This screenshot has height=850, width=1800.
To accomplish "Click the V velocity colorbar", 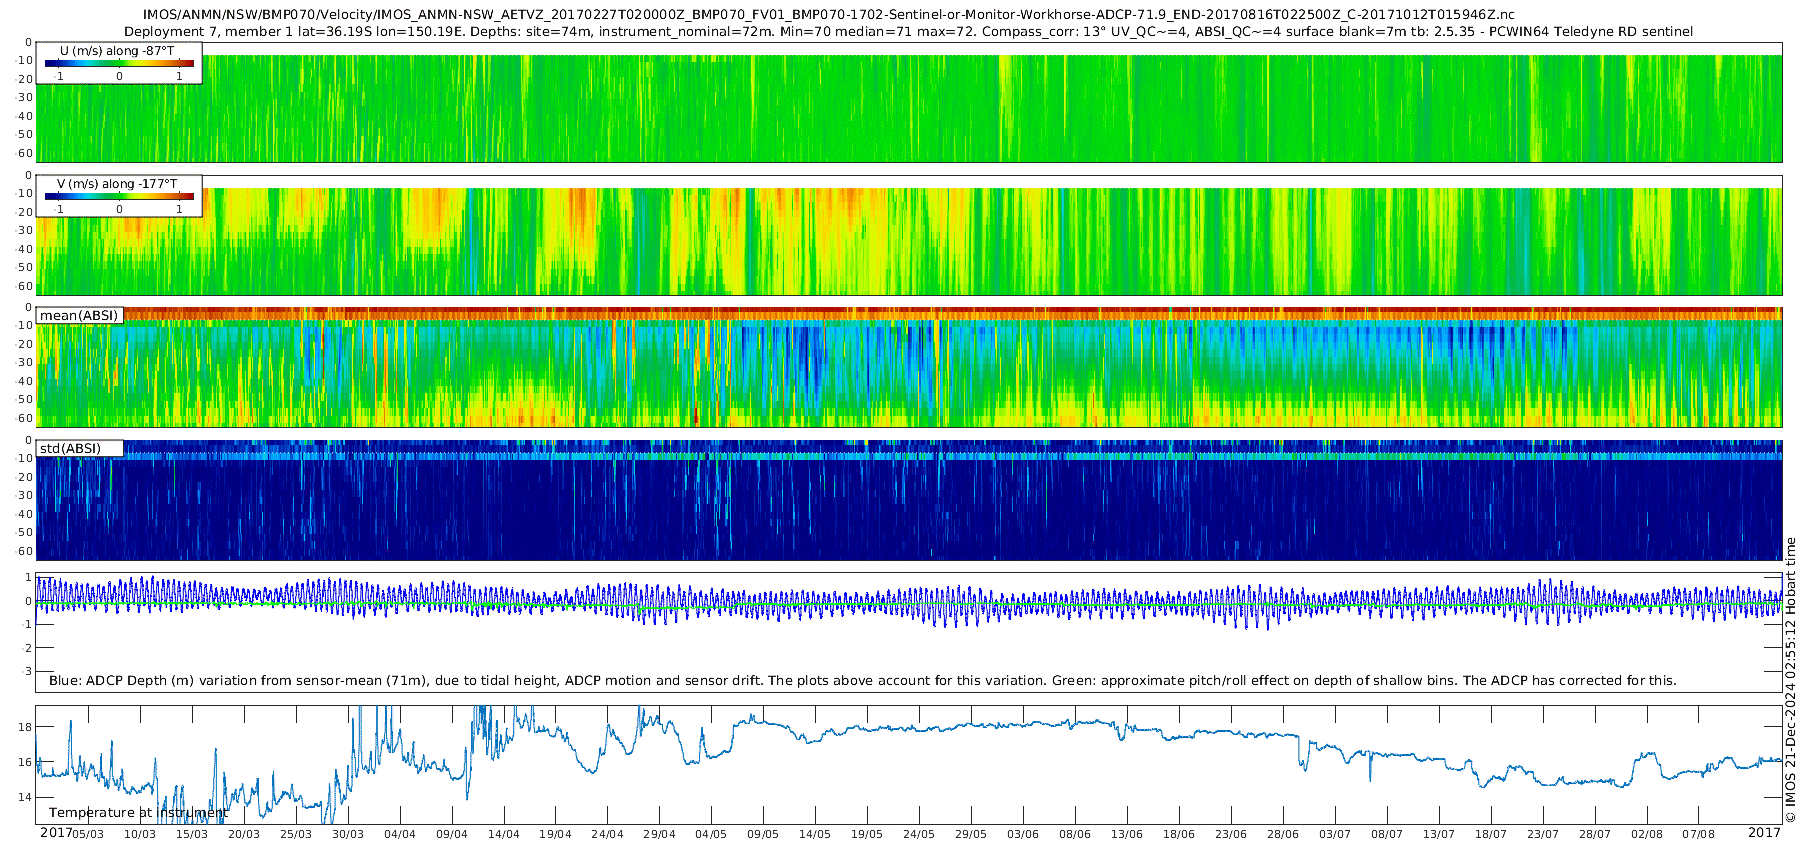I will (x=119, y=197).
